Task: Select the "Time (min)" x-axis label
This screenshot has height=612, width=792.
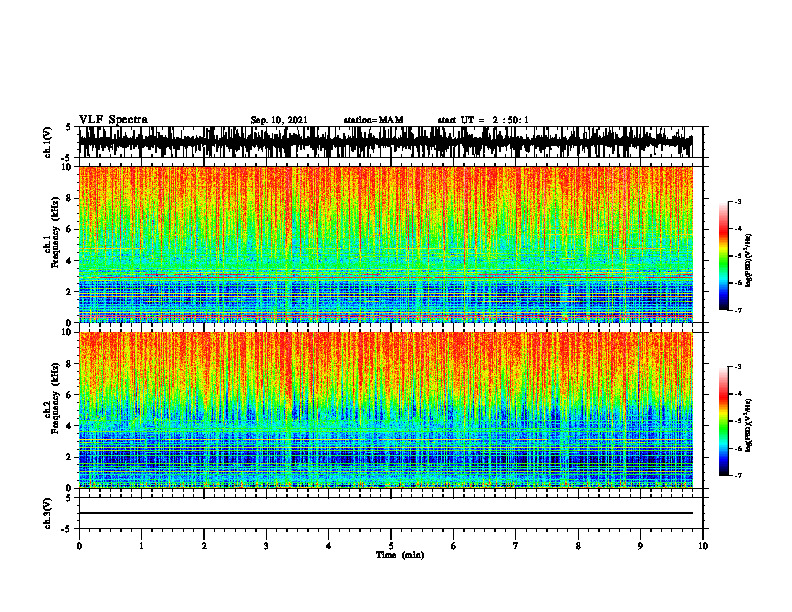Action: (400, 555)
